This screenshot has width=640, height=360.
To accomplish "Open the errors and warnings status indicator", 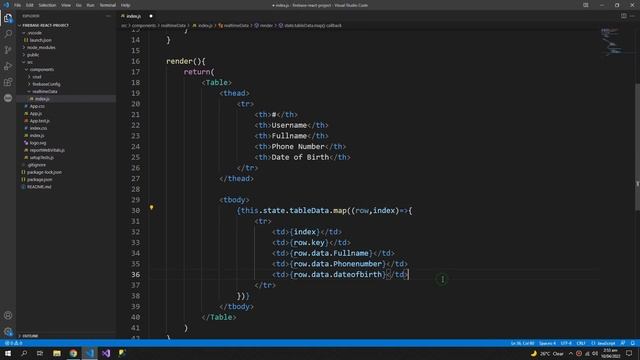I will coord(13,343).
